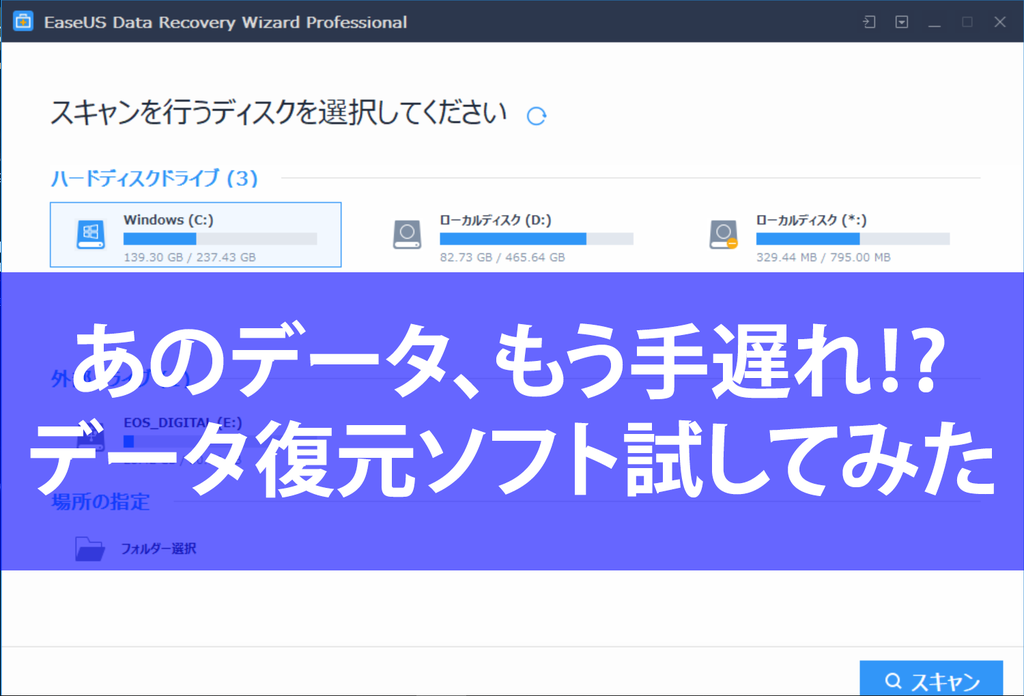Click the lost partition (*:) disk icon
Screen dimensions: 1024x696
coord(724,234)
